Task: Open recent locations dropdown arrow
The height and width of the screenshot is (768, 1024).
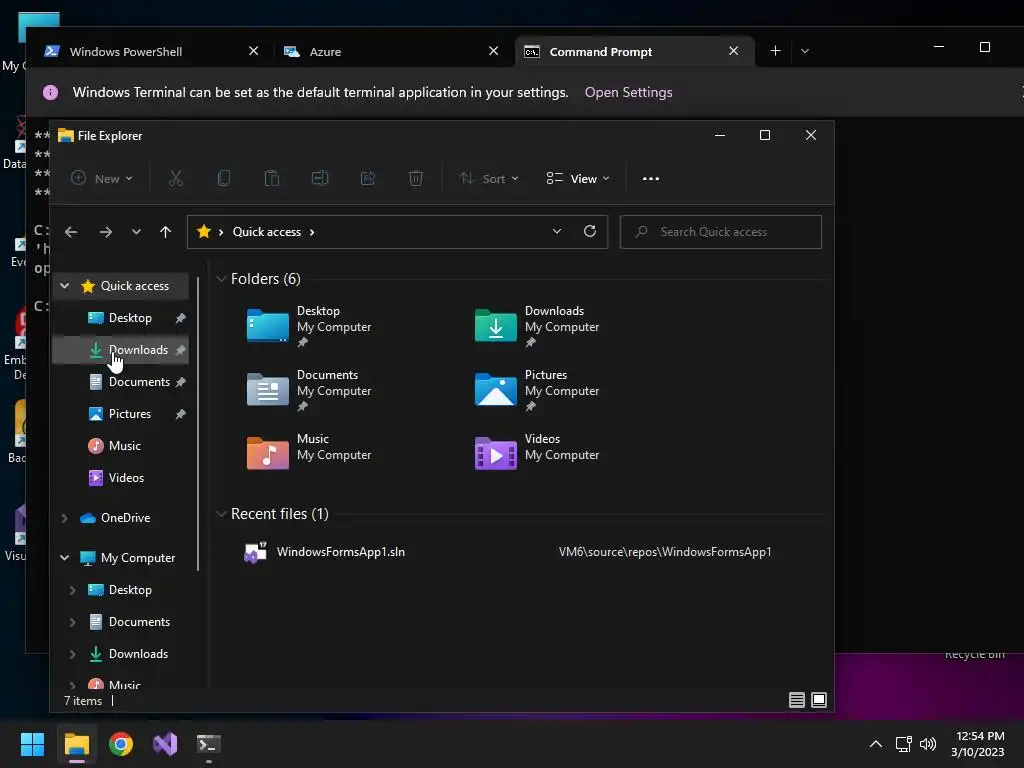Action: [136, 232]
